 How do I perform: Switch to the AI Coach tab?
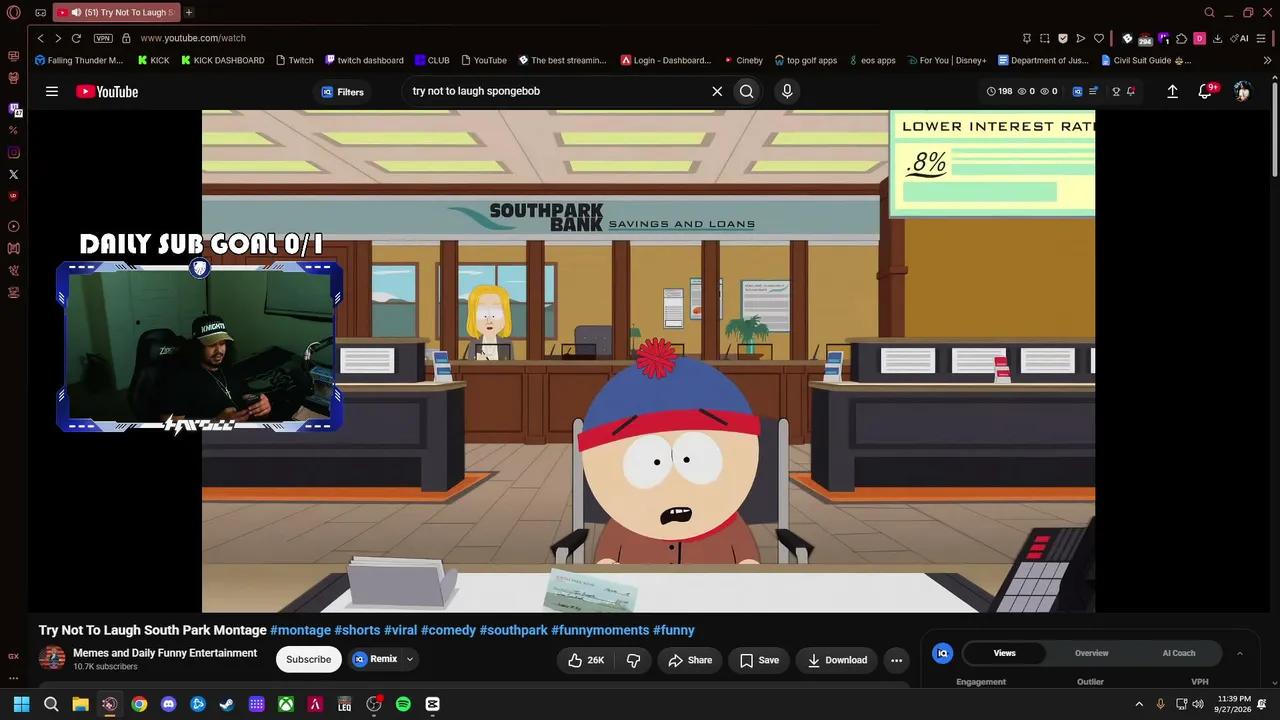pos(1179,653)
